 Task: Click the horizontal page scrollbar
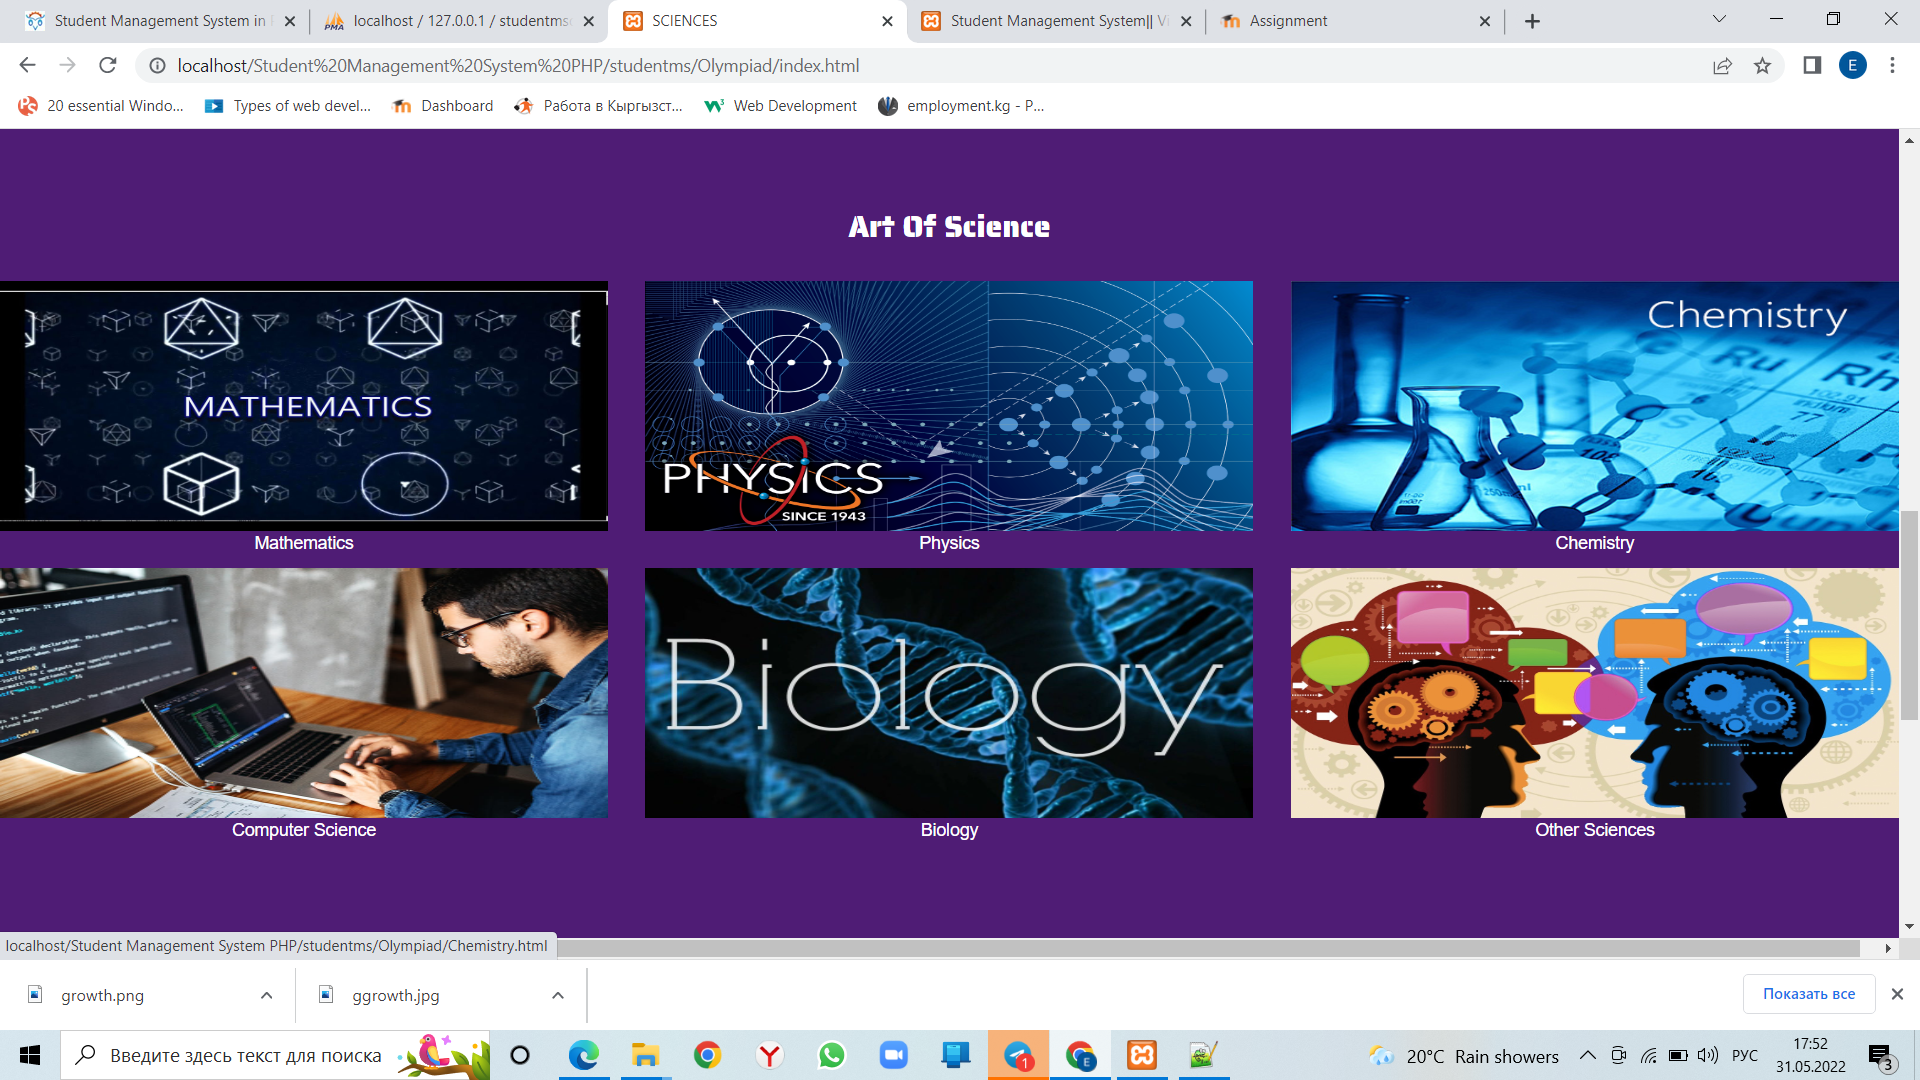[1200, 947]
